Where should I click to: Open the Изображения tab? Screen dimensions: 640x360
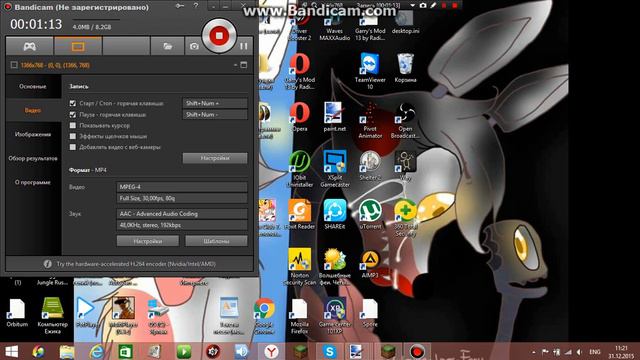33,134
